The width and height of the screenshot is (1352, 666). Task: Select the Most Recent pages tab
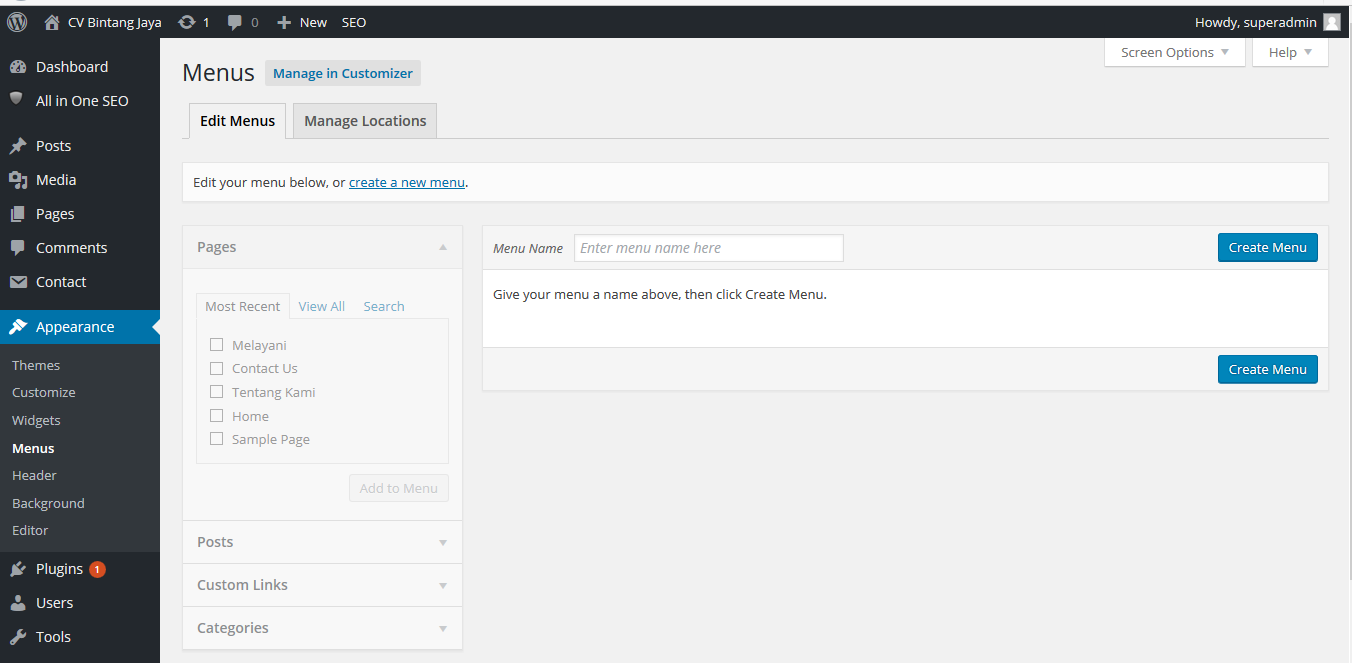pos(243,306)
